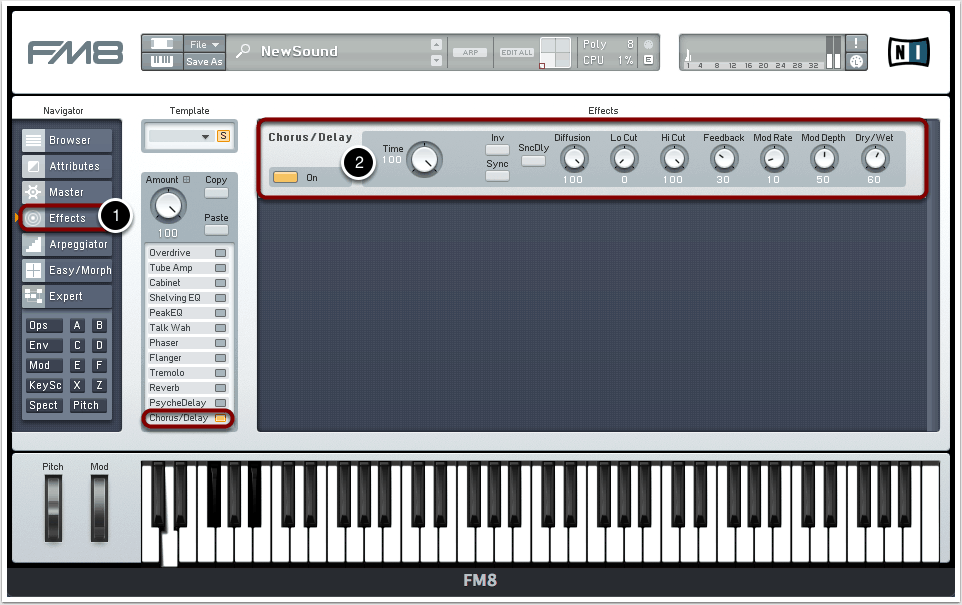962x605 pixels.
Task: Select next preset with down arrow
Action: pos(436,60)
